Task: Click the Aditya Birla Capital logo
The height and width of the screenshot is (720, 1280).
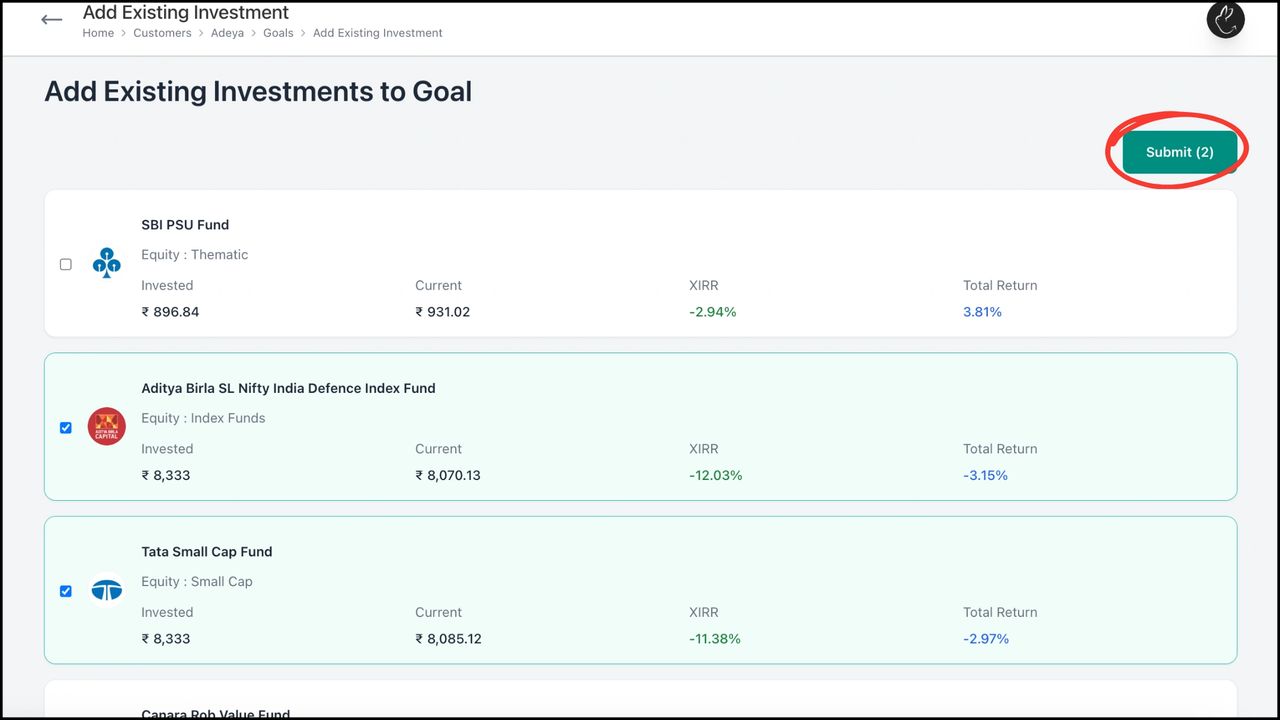Action: (x=106, y=427)
